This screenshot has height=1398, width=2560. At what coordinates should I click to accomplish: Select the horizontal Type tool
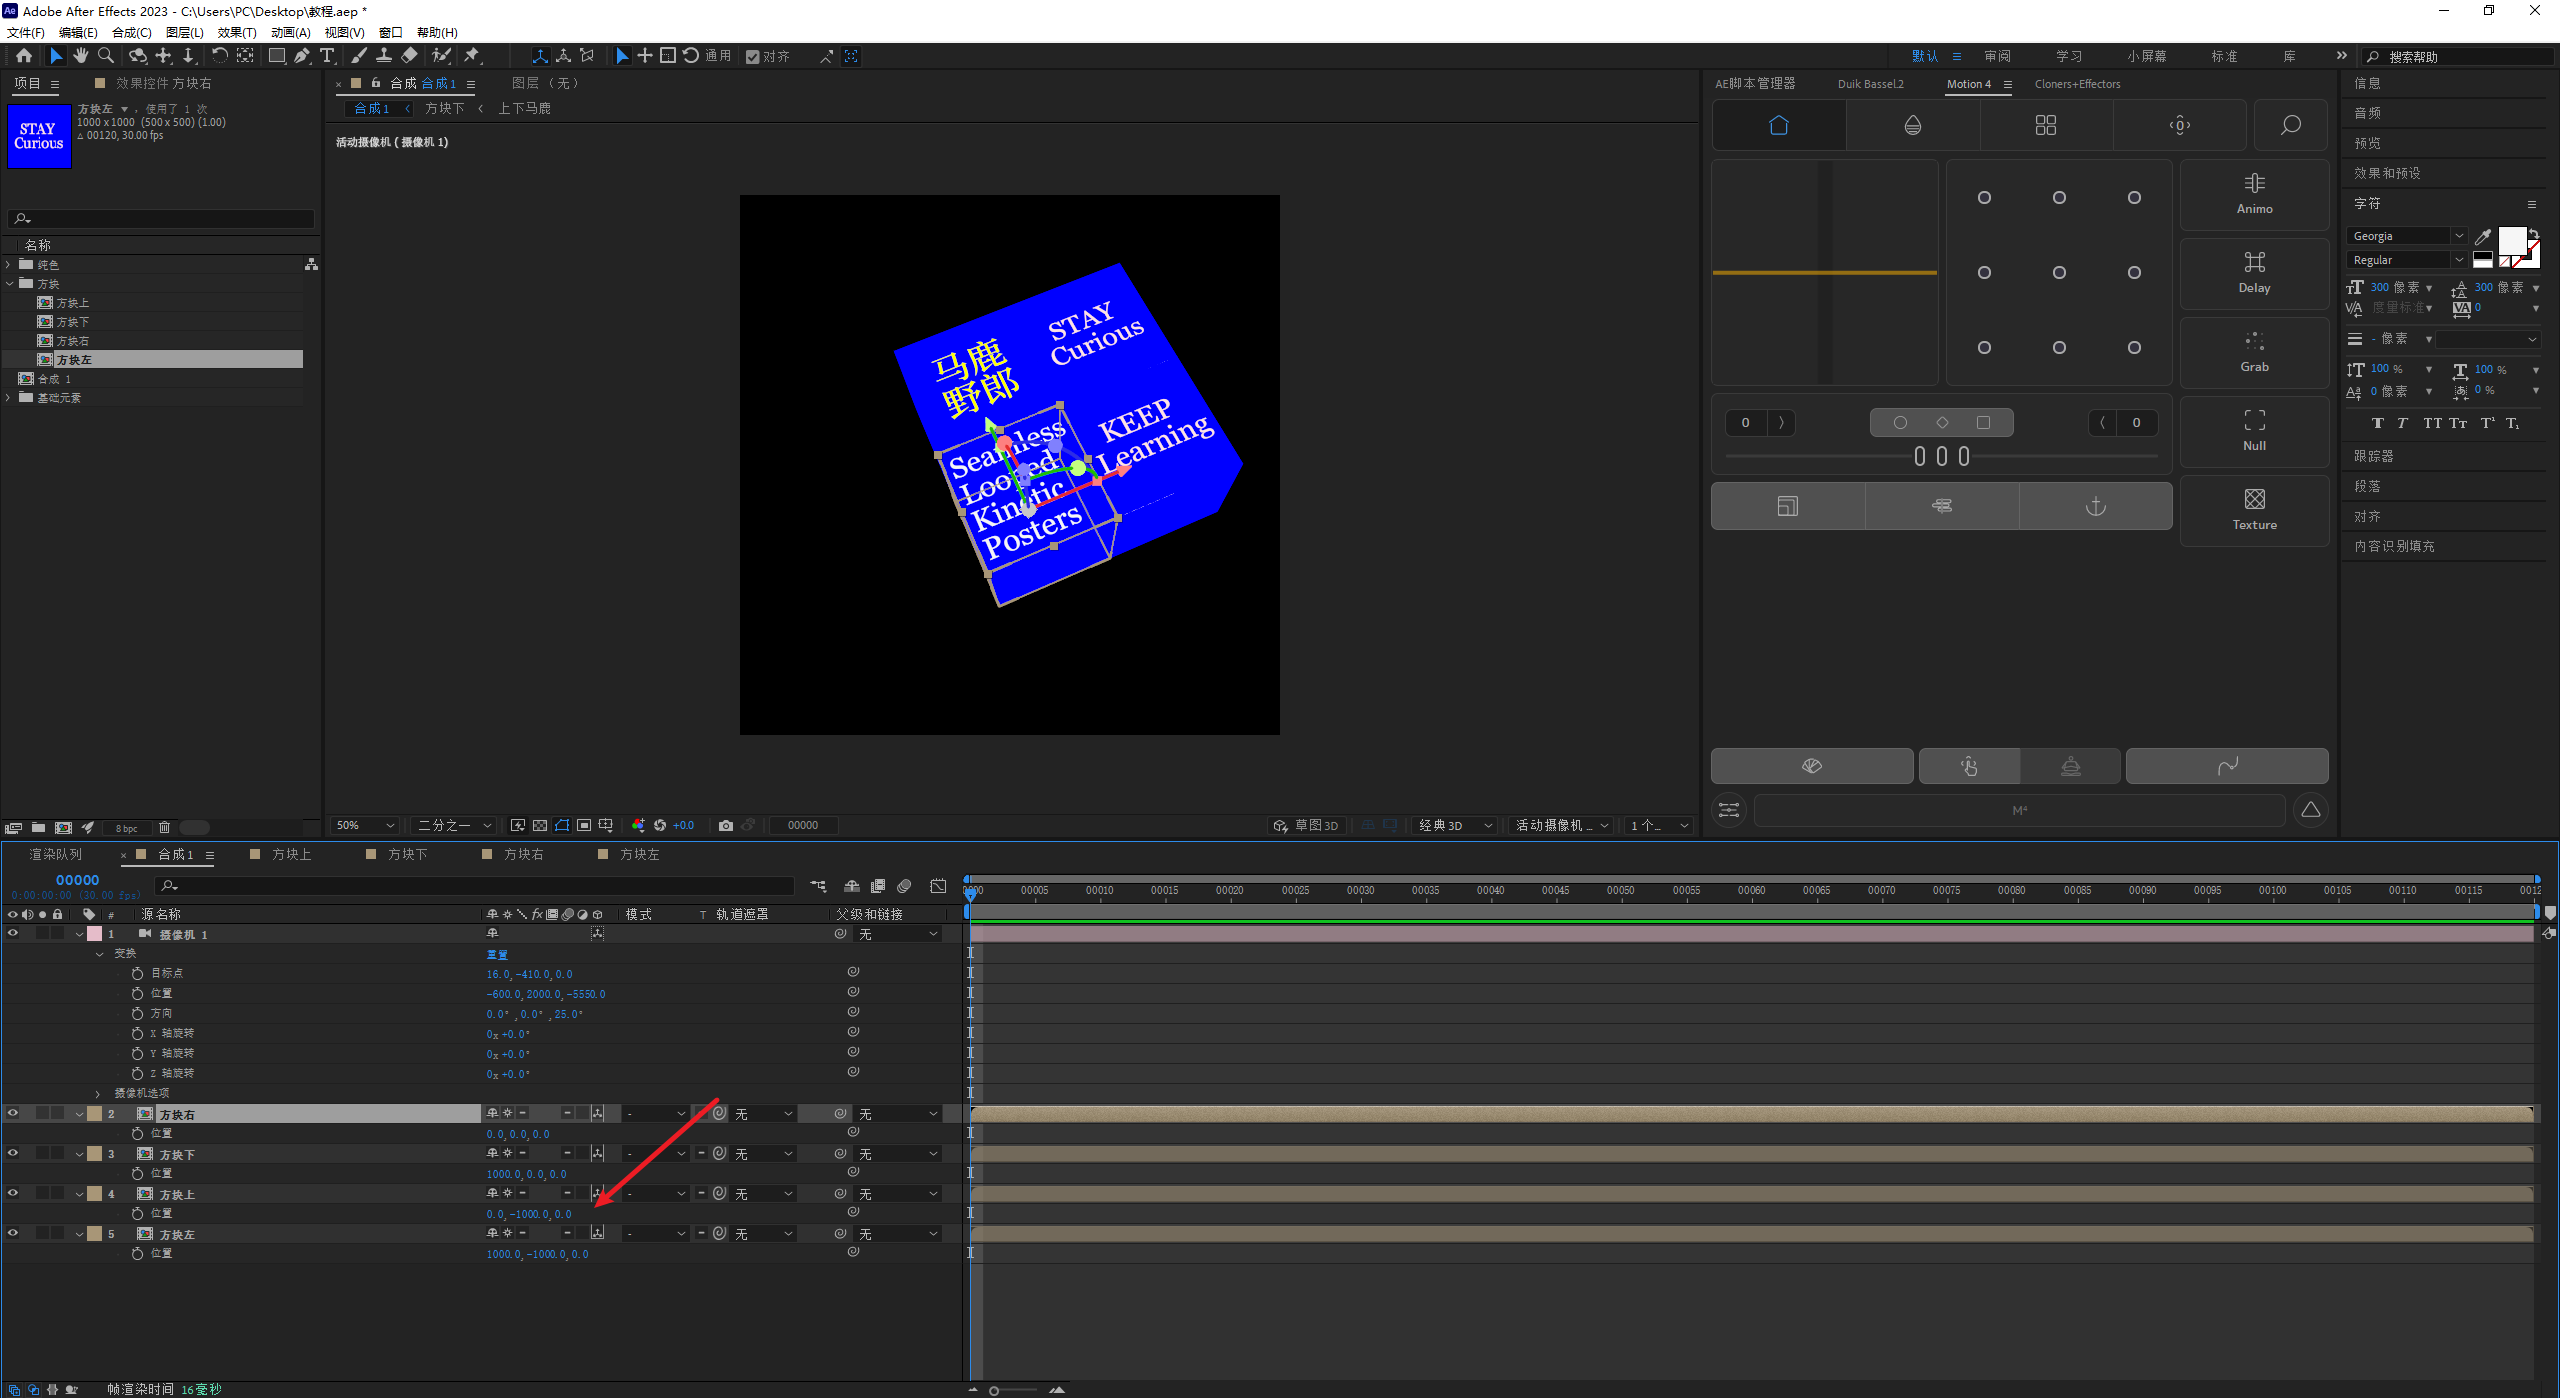click(x=327, y=56)
